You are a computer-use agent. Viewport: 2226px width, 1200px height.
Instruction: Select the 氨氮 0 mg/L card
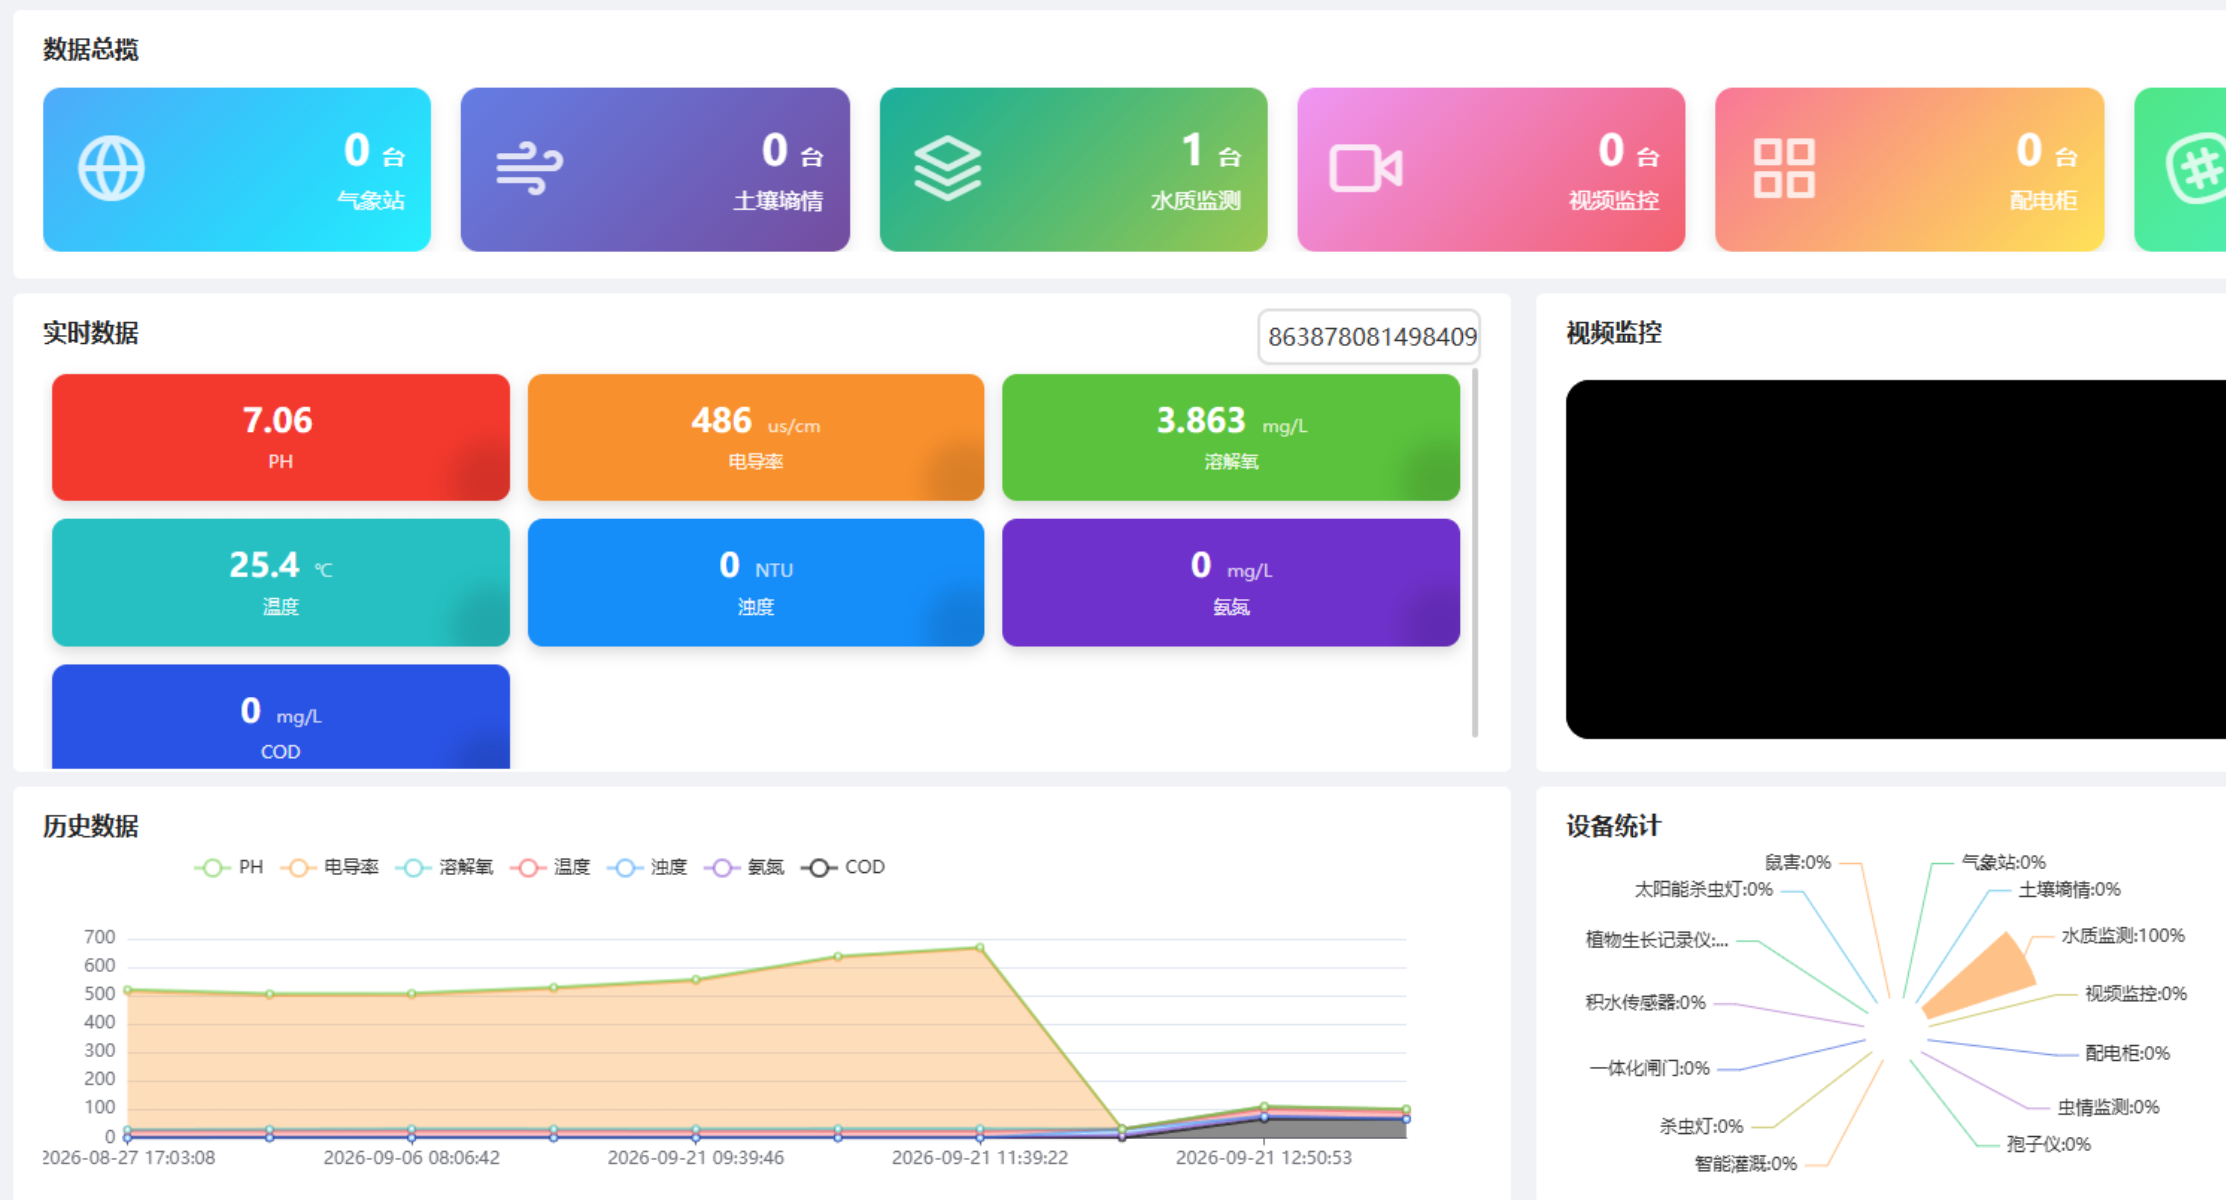click(1231, 582)
